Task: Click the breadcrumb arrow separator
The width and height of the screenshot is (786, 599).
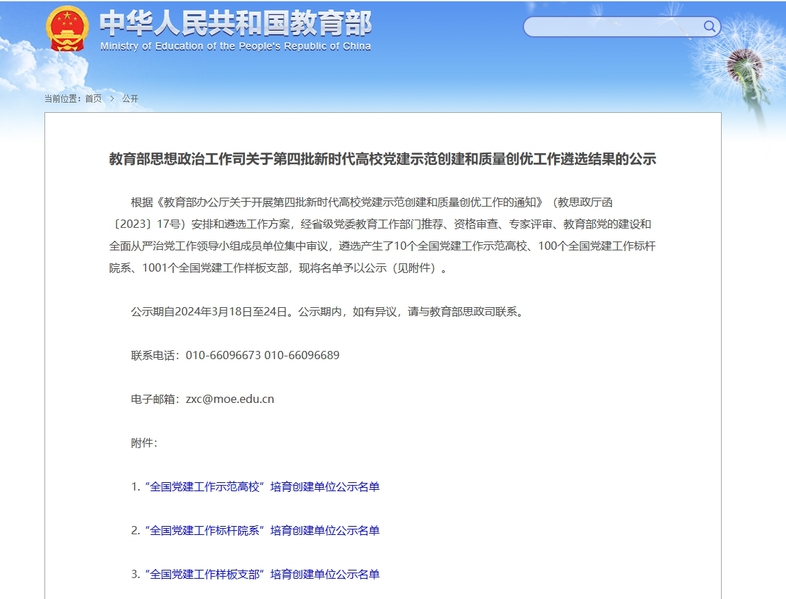Action: (112, 99)
